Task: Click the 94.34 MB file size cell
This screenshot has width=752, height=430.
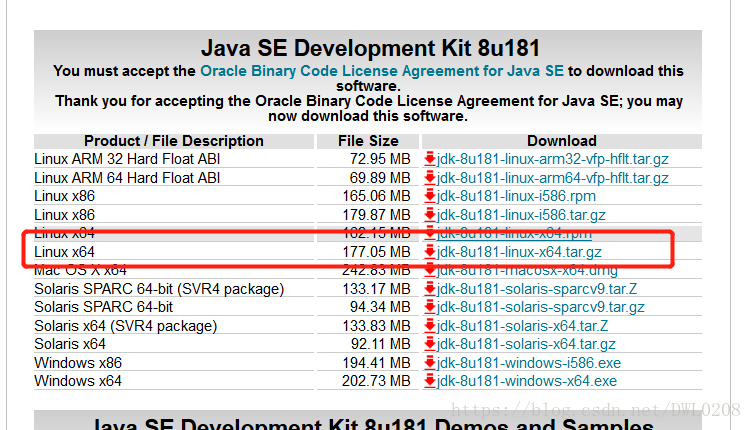Action: [380, 307]
